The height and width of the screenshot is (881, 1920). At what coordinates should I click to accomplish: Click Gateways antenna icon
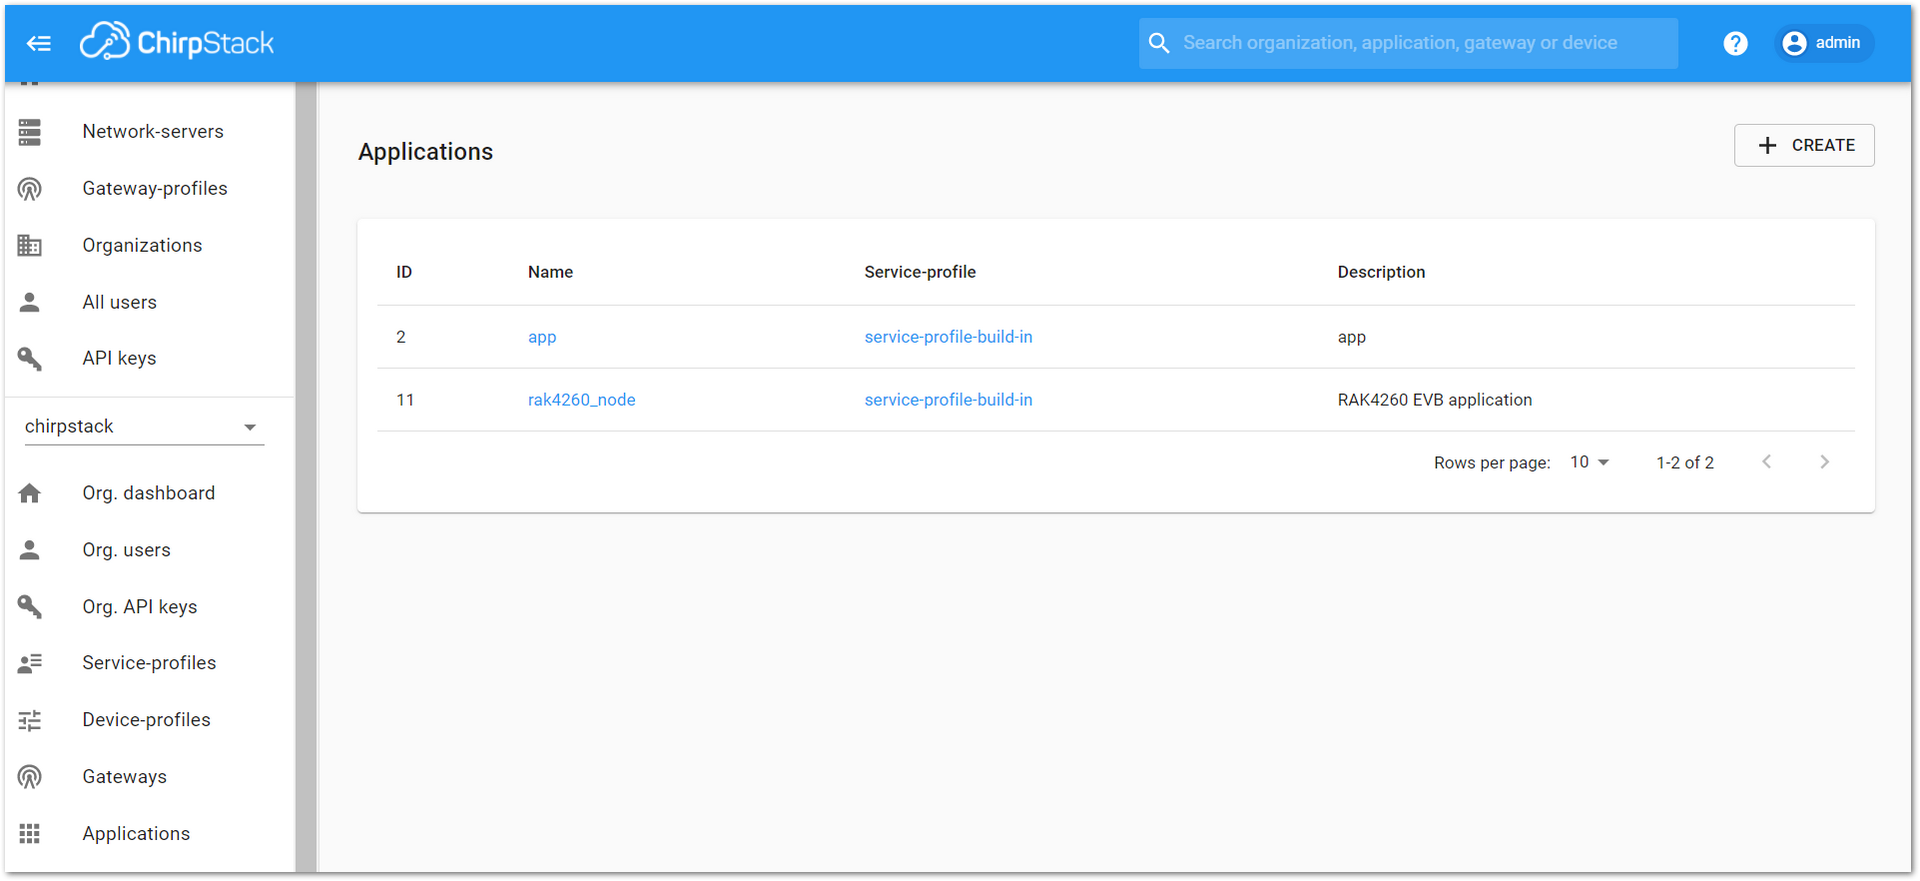coord(30,777)
